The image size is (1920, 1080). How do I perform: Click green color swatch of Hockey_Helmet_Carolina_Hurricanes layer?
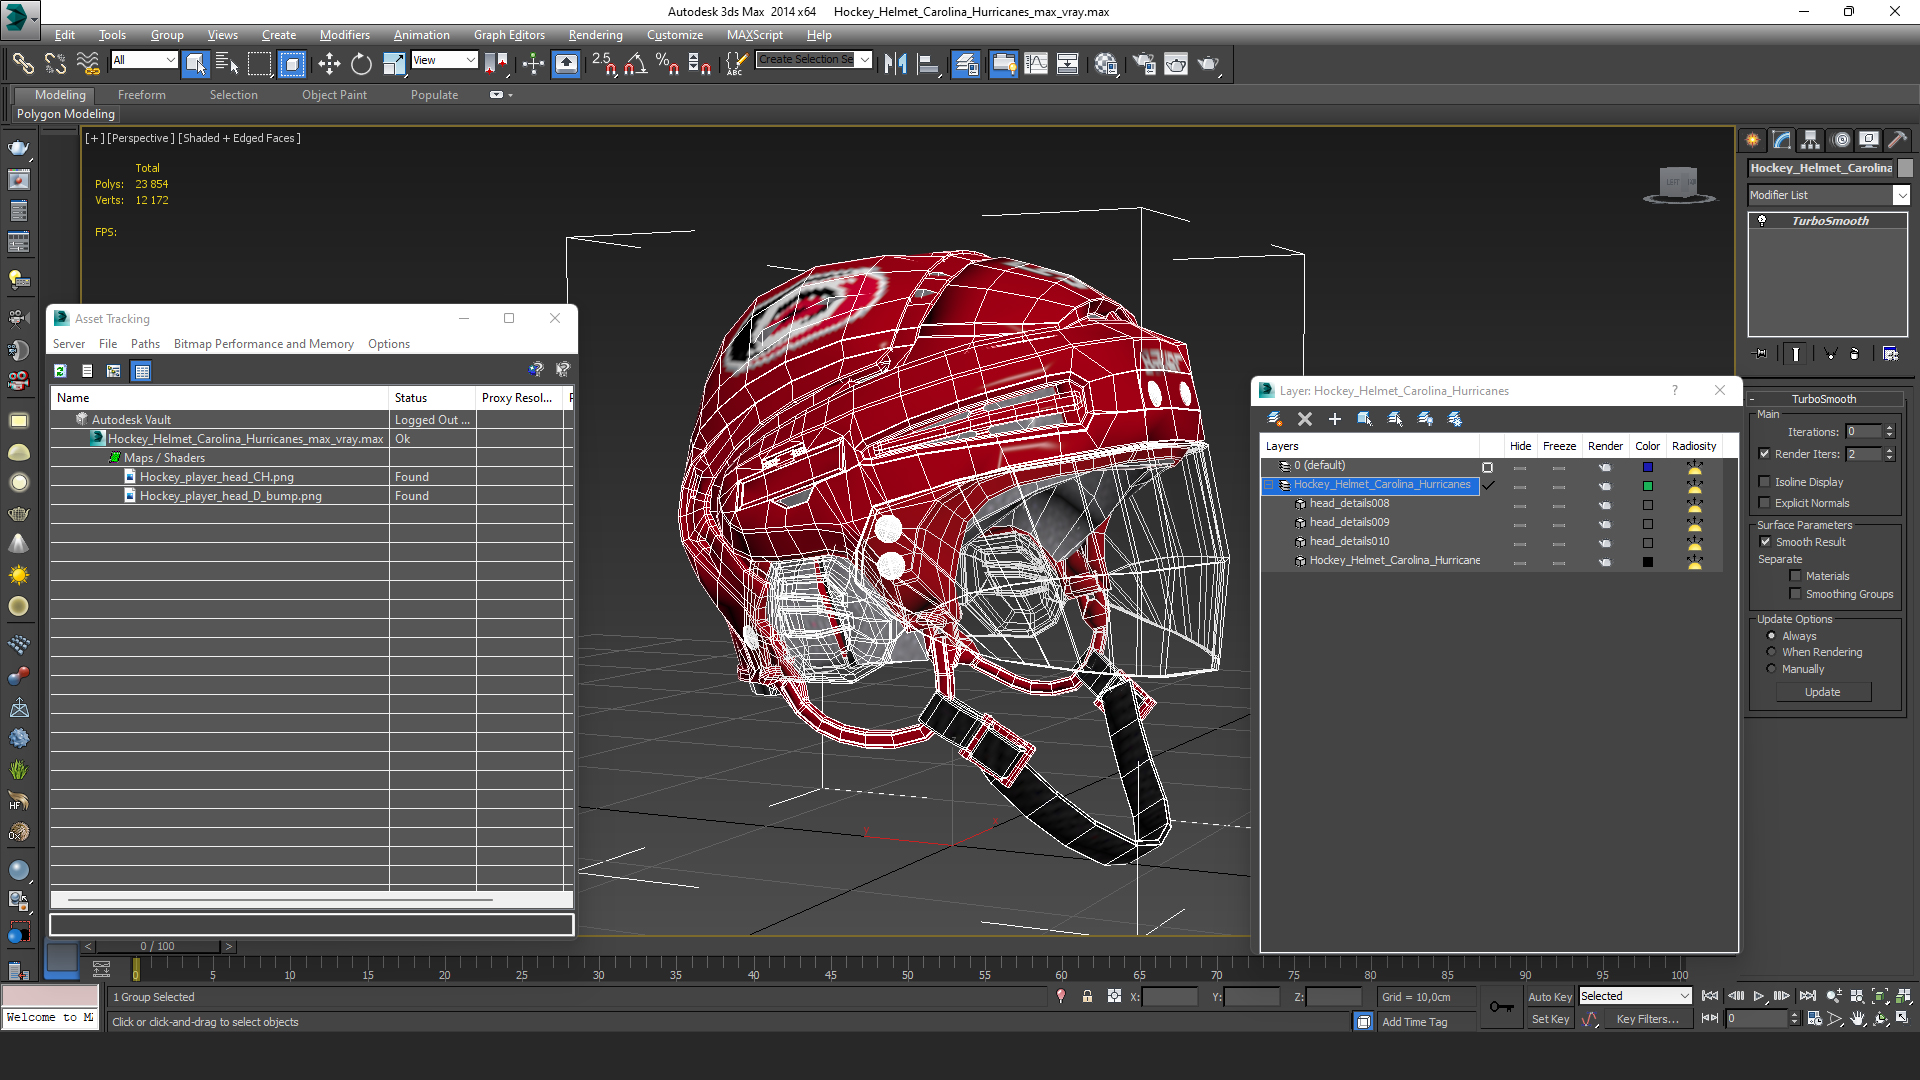pyautogui.click(x=1647, y=486)
